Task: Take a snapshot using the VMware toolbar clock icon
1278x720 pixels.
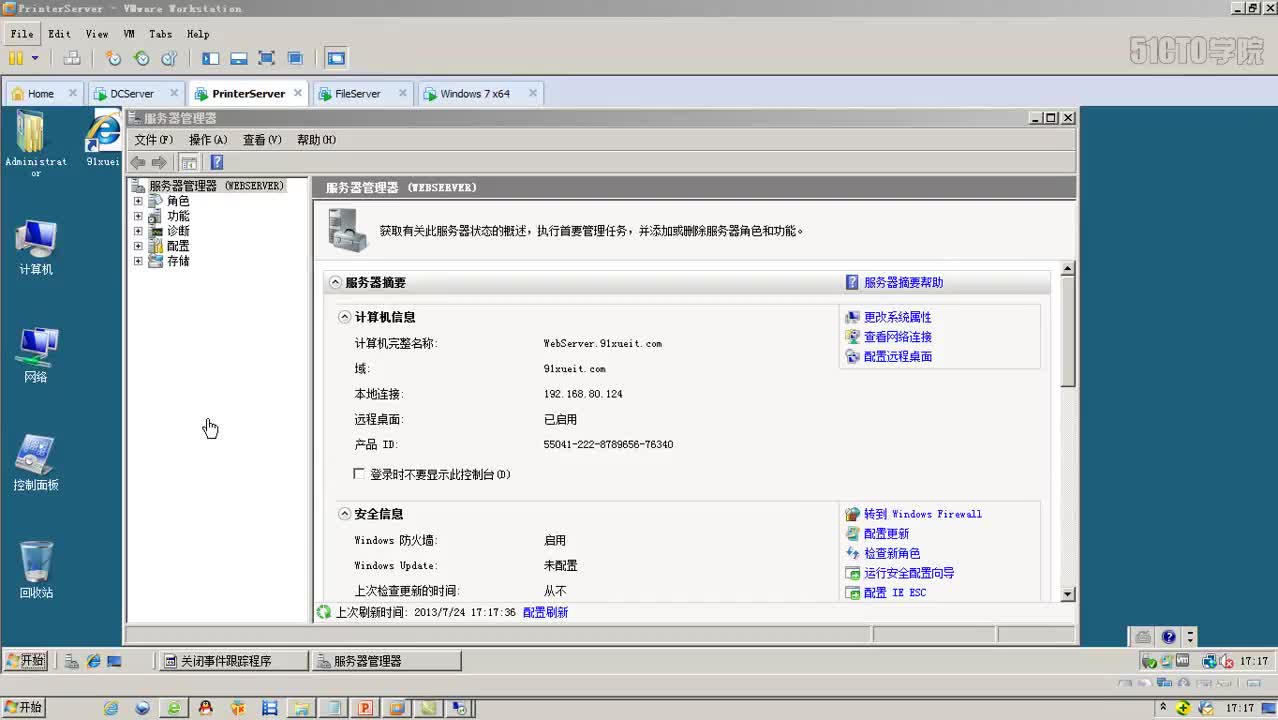Action: [114, 58]
